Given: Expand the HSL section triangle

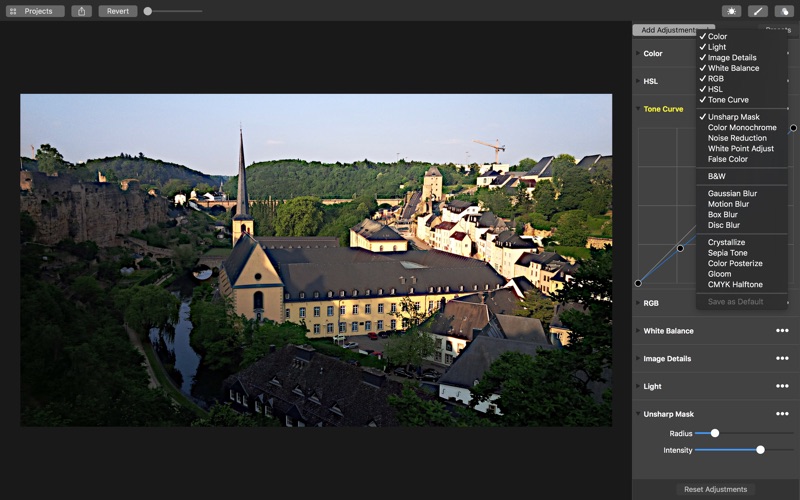Looking at the screenshot, I should (x=638, y=81).
